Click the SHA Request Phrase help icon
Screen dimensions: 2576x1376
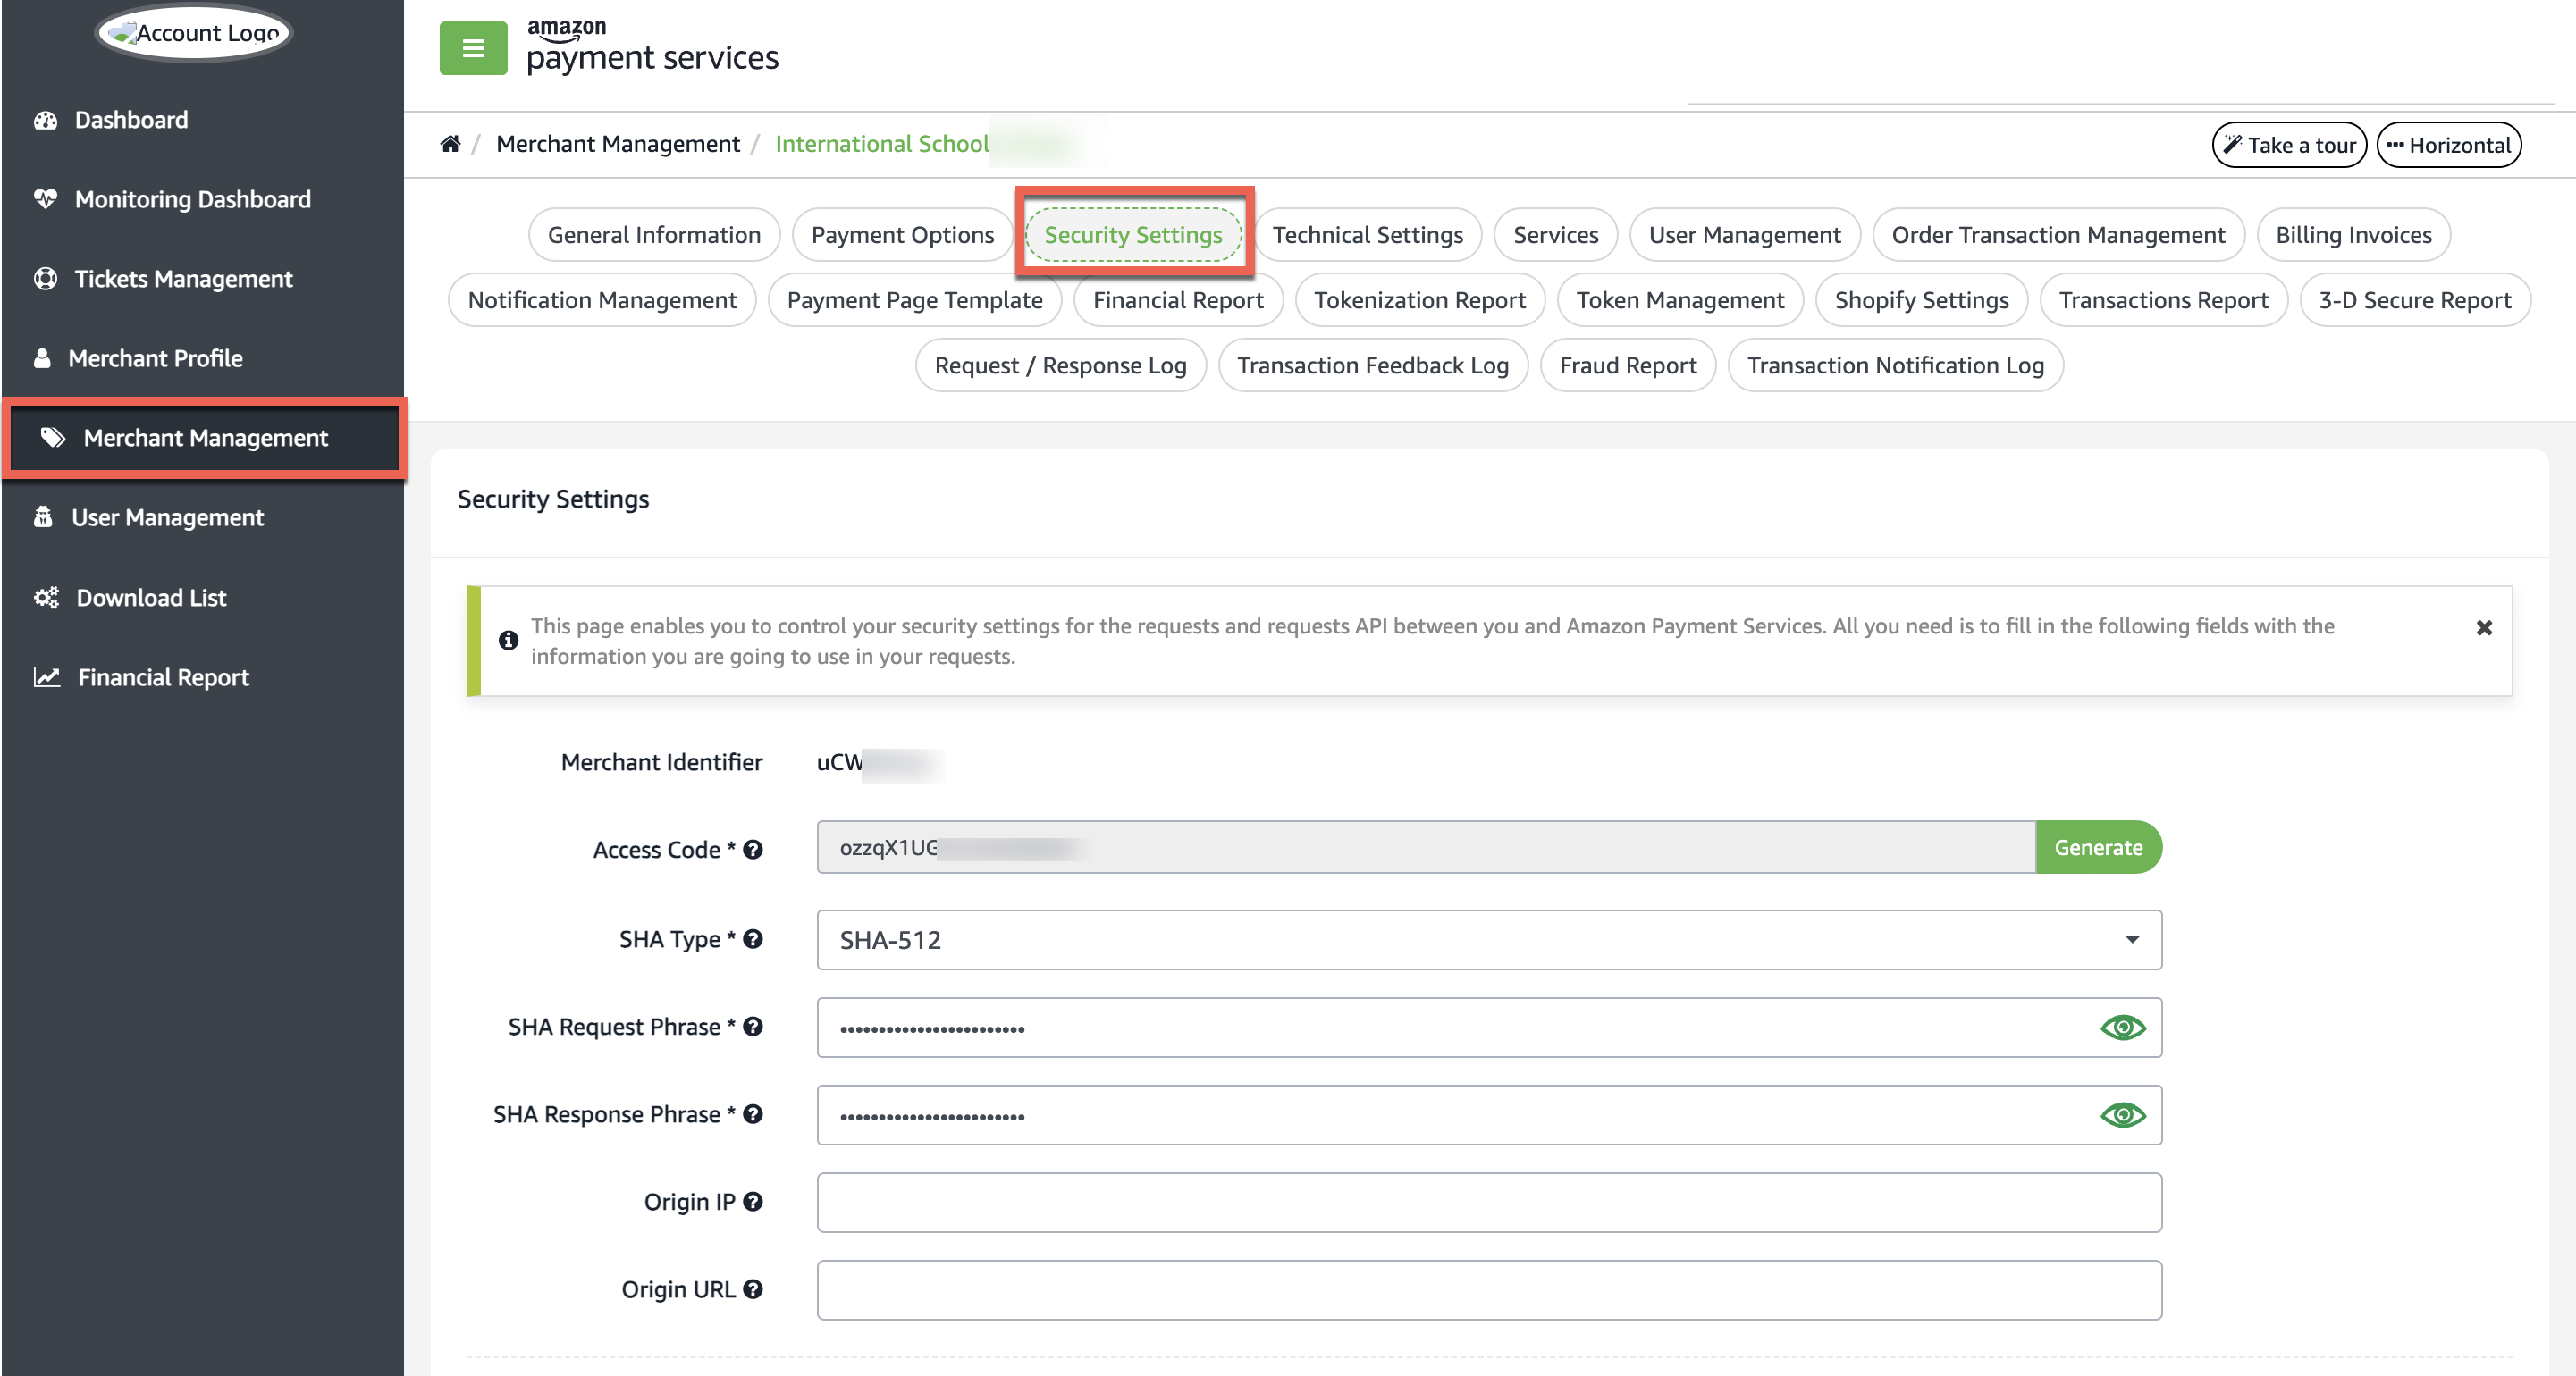pyautogui.click(x=753, y=1027)
